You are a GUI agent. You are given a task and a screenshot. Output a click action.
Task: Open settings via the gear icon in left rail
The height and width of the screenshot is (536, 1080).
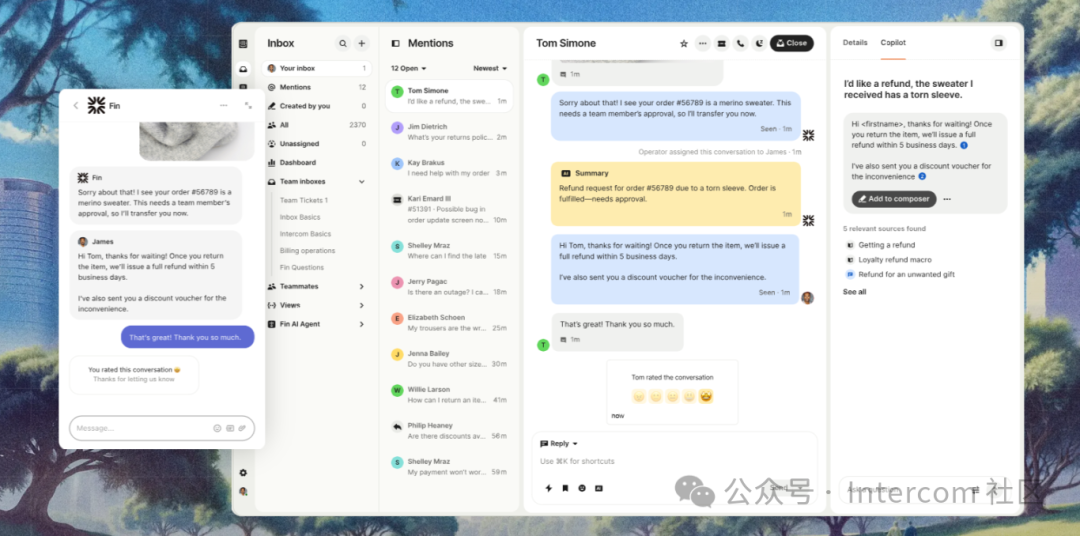pyautogui.click(x=243, y=473)
